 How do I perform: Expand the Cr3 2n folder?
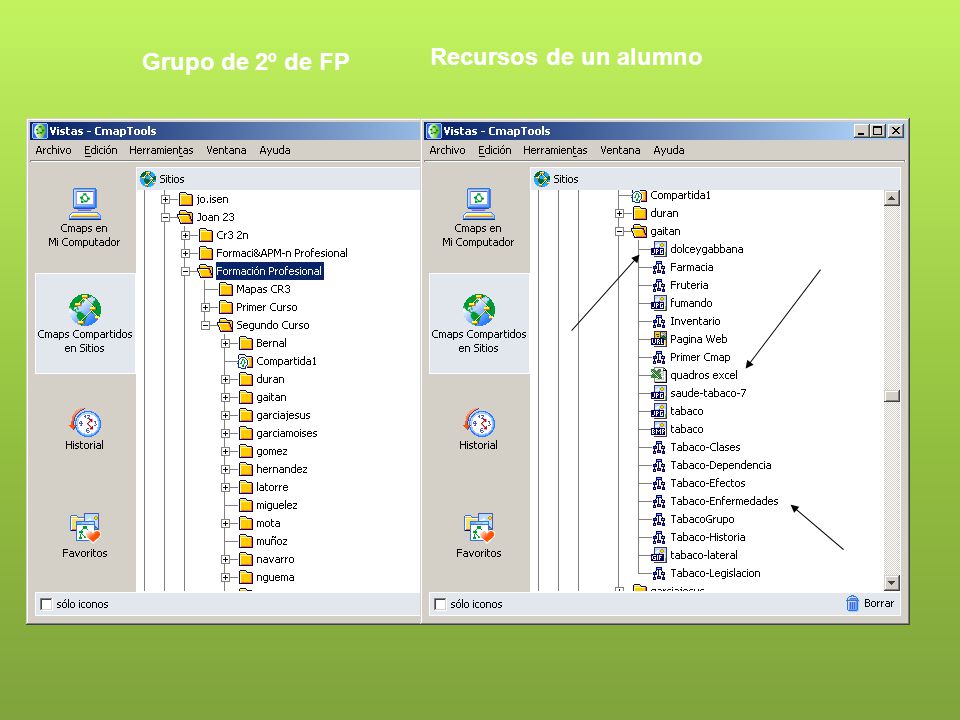tap(186, 235)
